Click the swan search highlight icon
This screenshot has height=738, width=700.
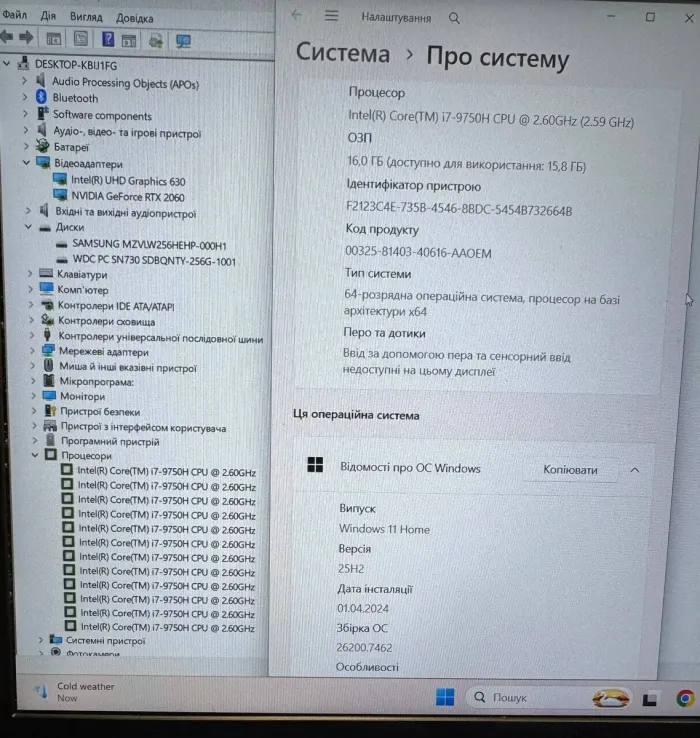611,698
